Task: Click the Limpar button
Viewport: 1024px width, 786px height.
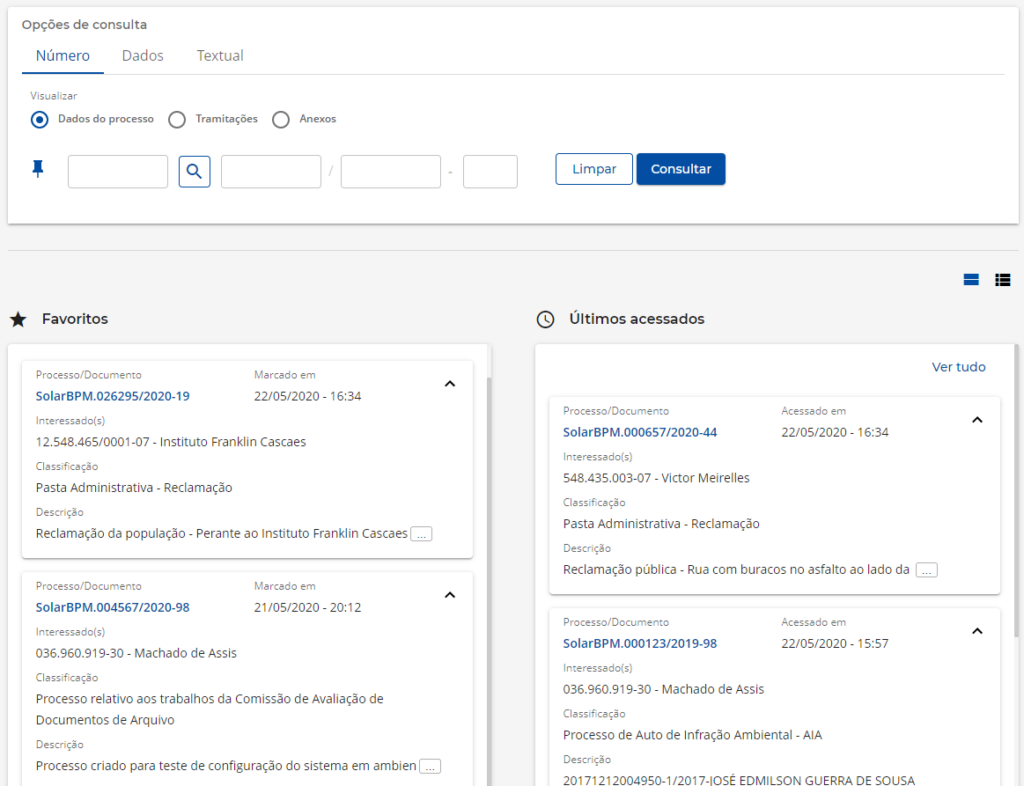Action: 594,169
